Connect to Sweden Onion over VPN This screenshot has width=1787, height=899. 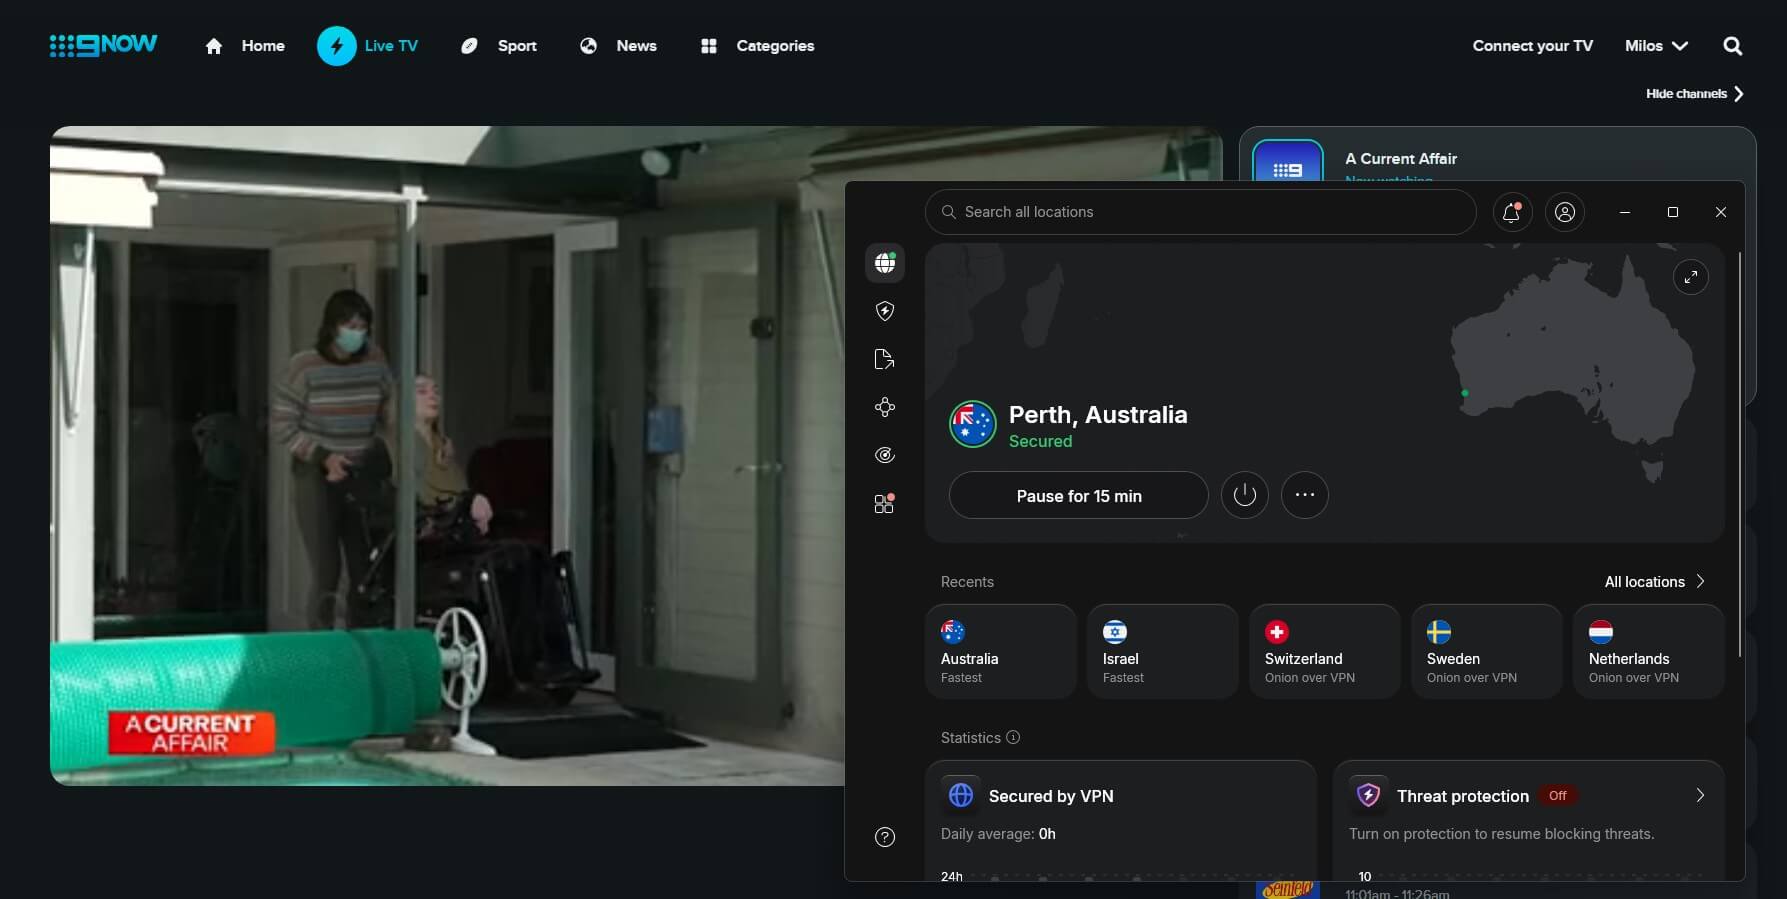[x=1487, y=651]
